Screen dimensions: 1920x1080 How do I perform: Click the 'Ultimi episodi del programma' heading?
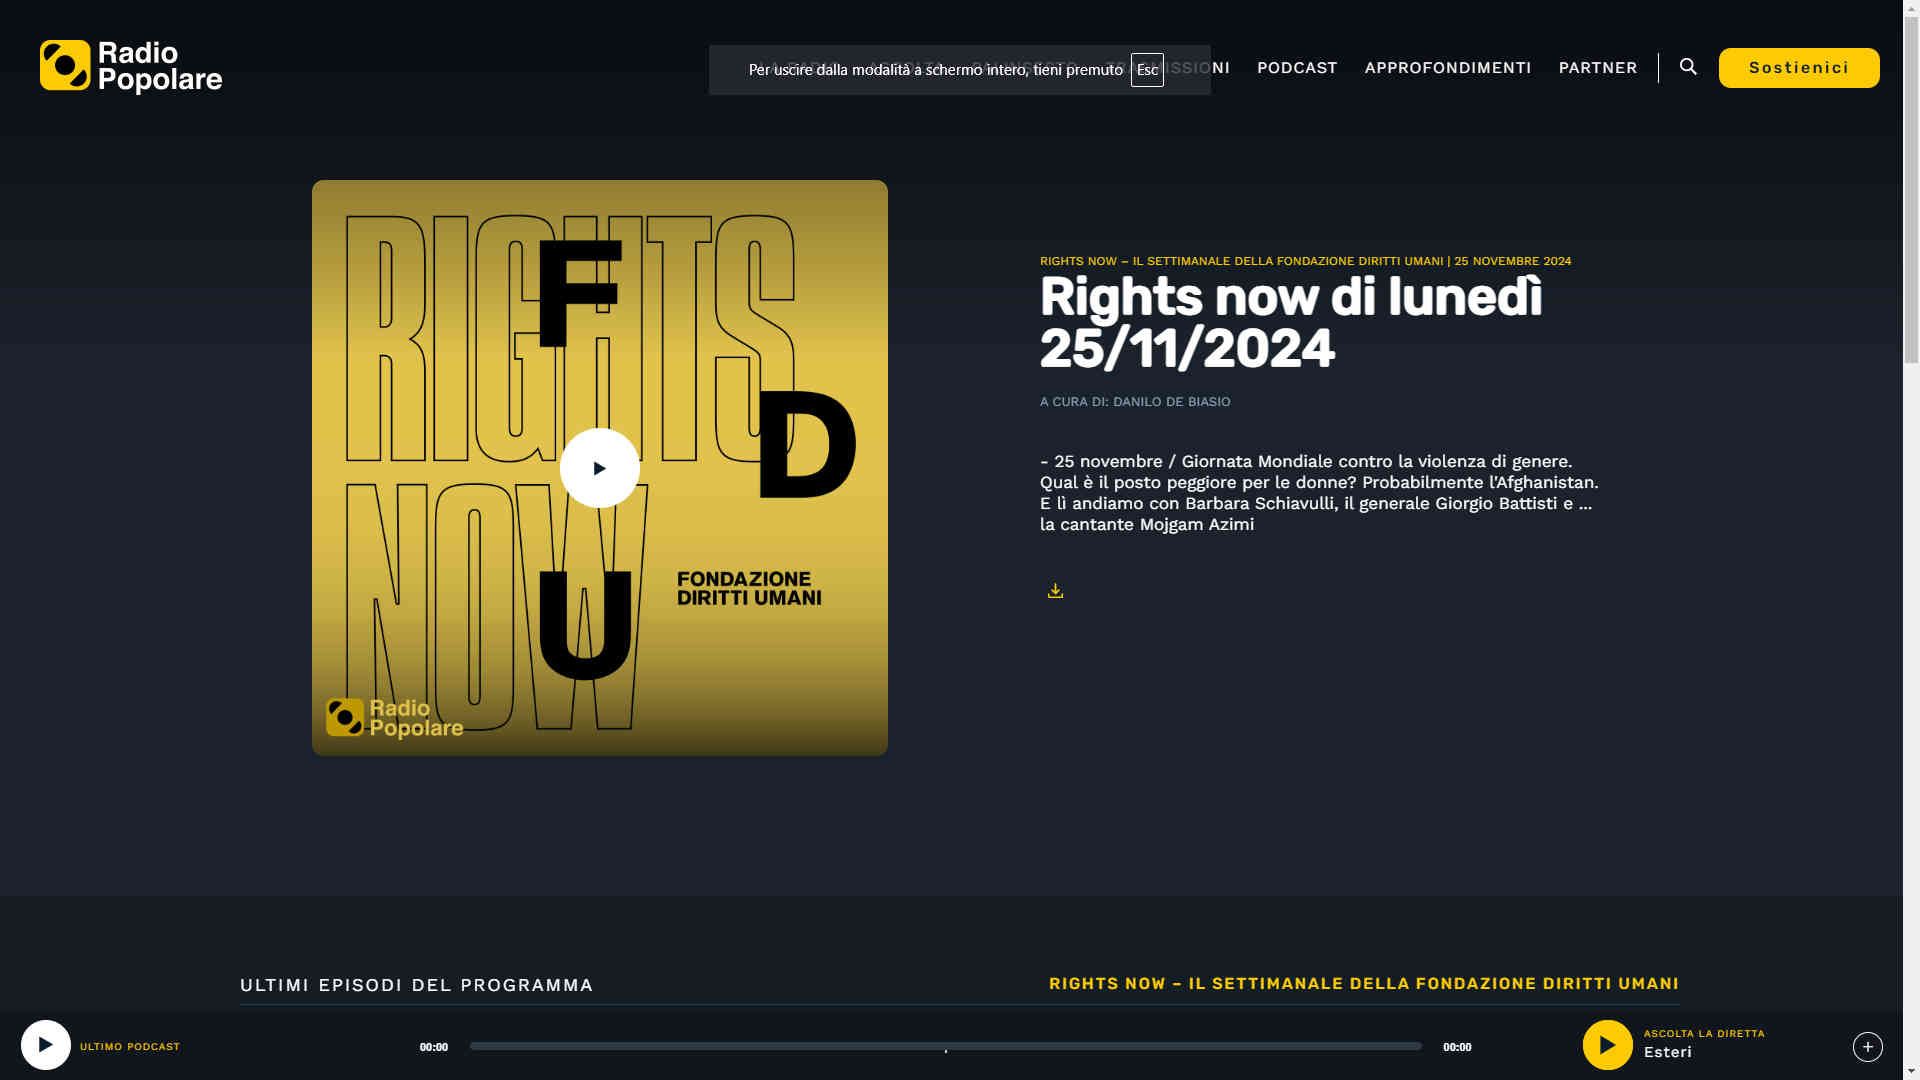click(416, 985)
